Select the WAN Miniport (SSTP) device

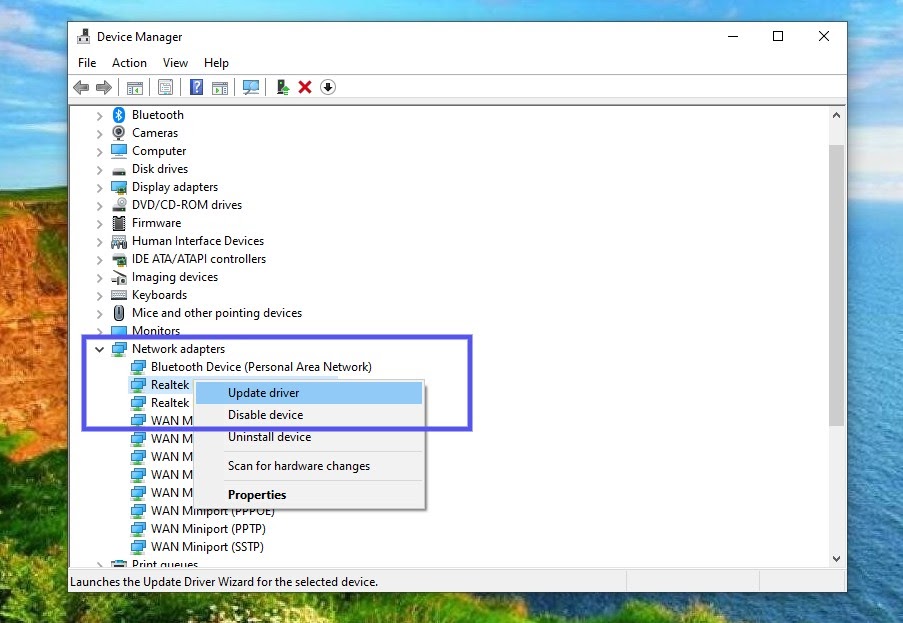(x=210, y=546)
